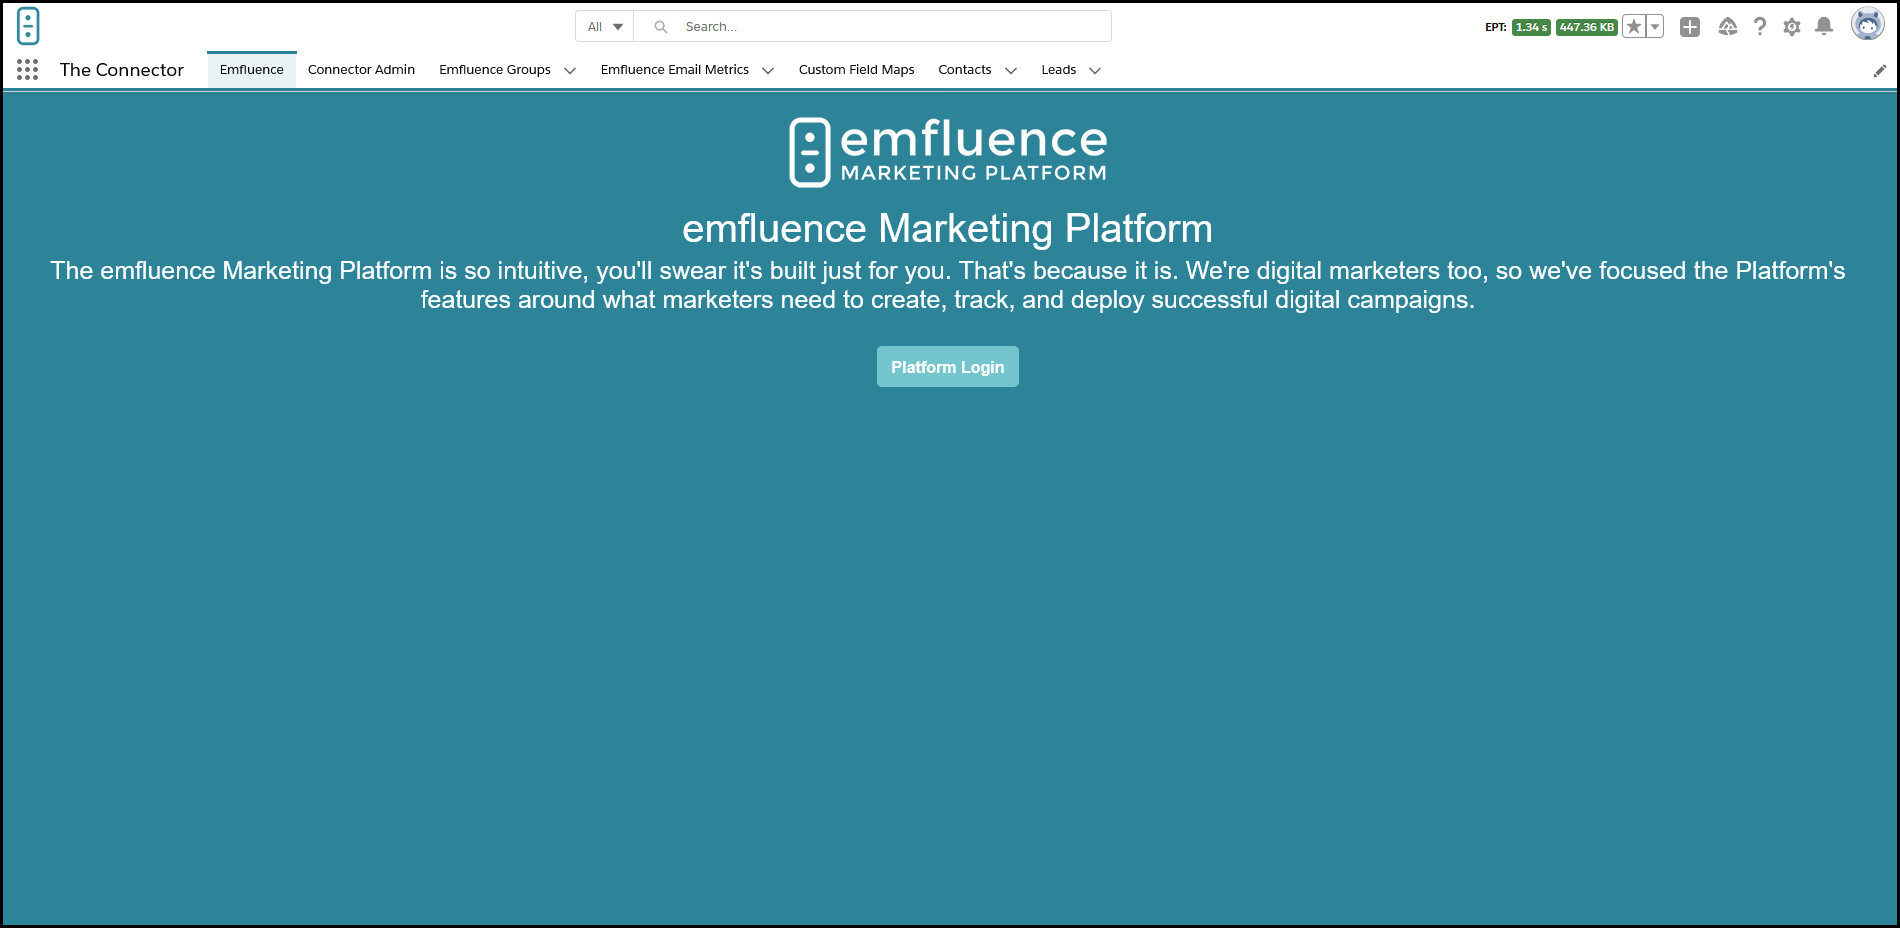Edit navigation bar with pencil icon
The height and width of the screenshot is (928, 1900).
(1880, 70)
